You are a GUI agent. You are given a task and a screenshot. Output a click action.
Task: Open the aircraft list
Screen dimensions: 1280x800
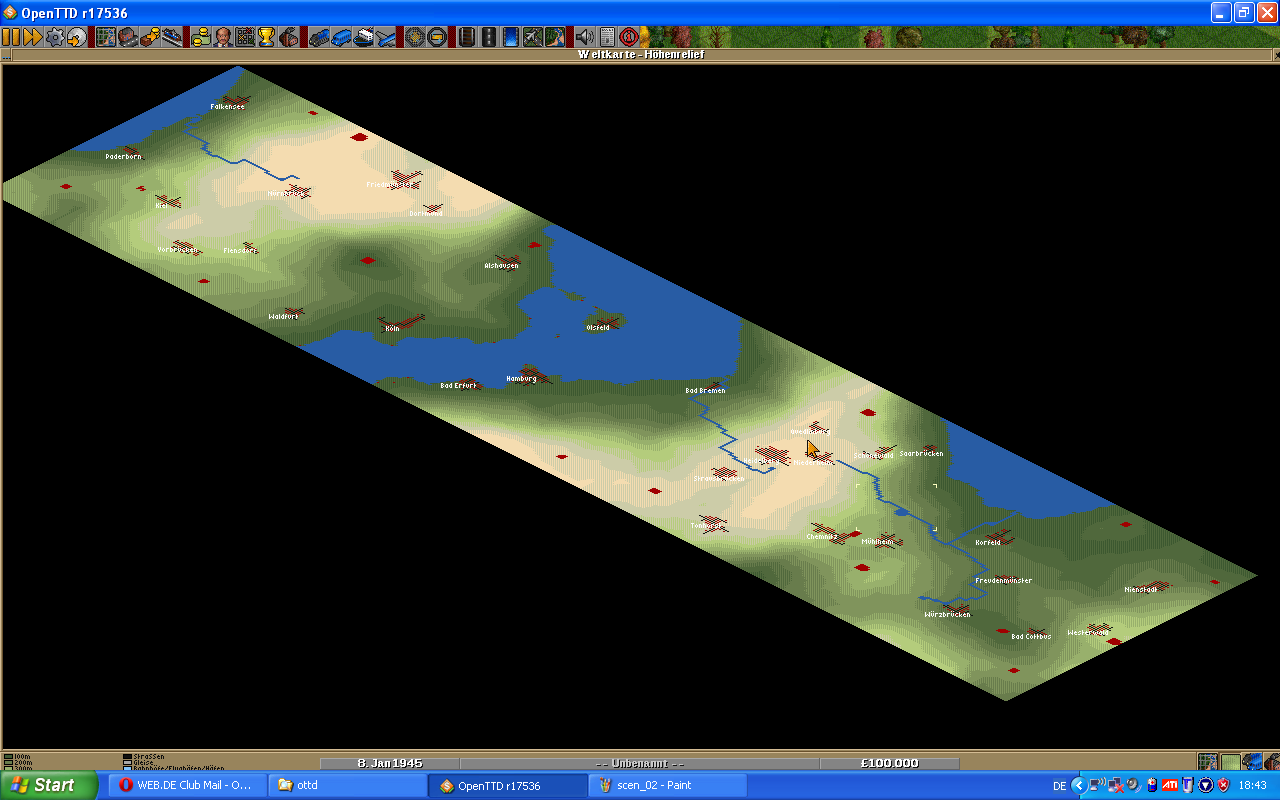(385, 37)
